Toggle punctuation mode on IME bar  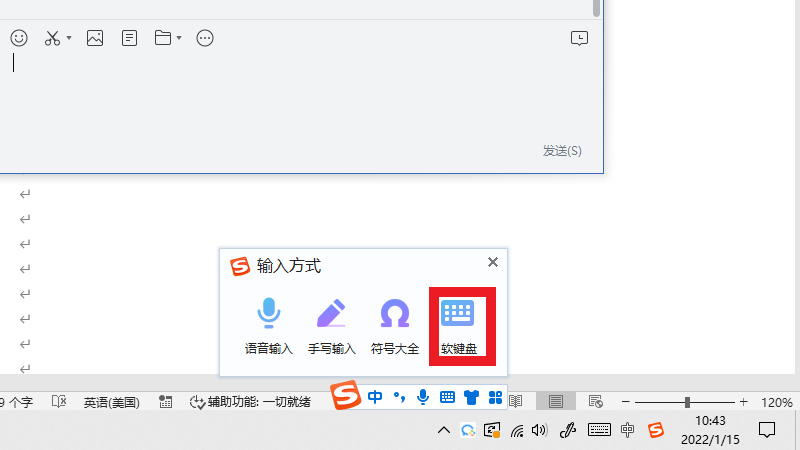tap(399, 397)
